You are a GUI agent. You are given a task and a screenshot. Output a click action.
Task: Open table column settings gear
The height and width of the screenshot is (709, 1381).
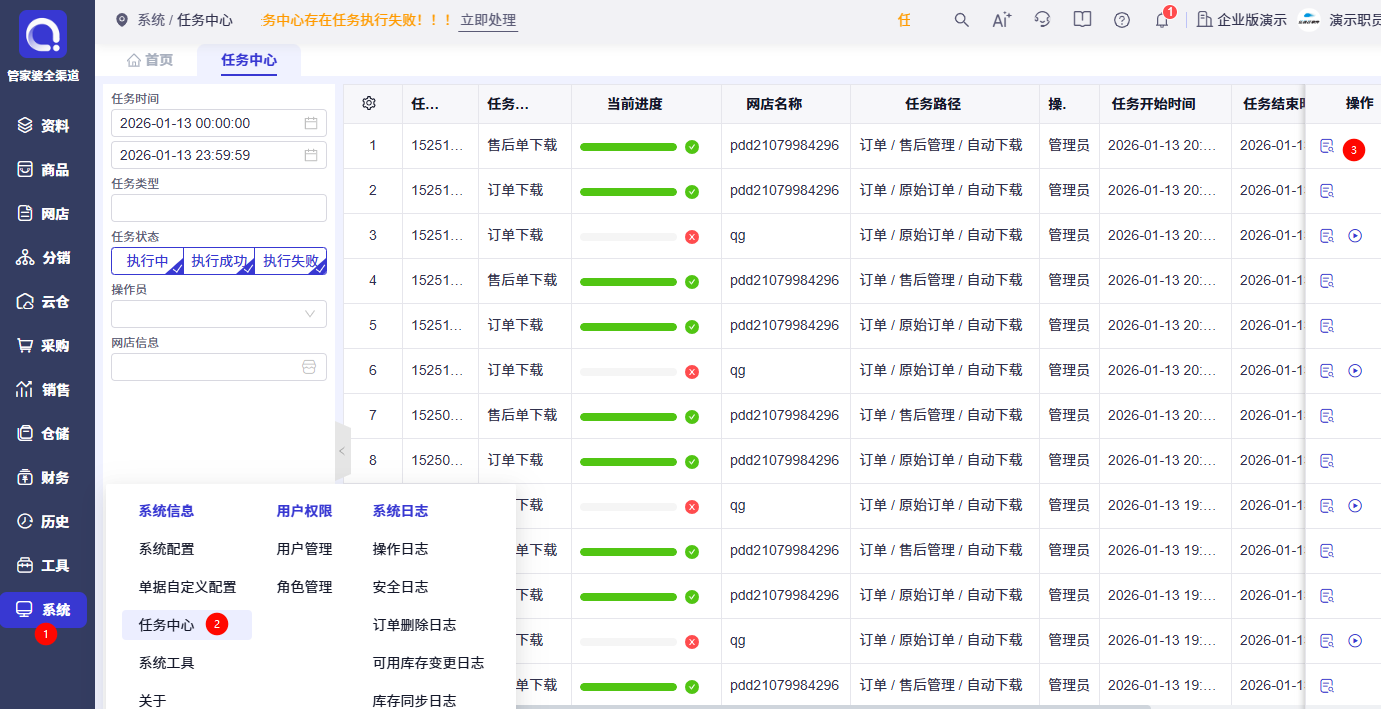[x=369, y=103]
